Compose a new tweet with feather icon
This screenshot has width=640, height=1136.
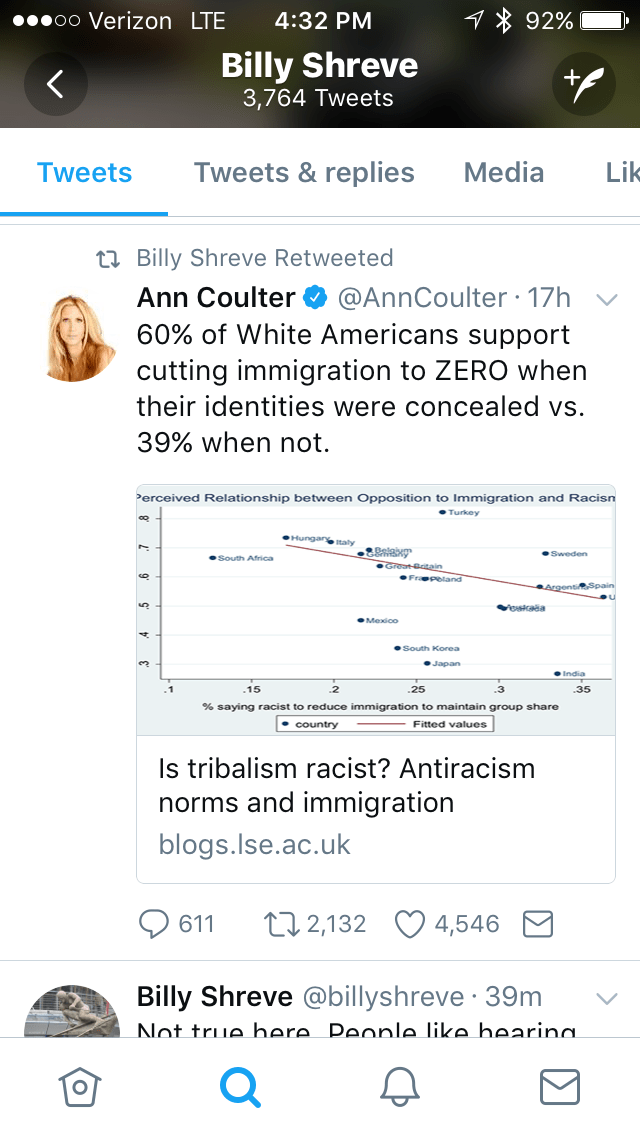point(584,84)
